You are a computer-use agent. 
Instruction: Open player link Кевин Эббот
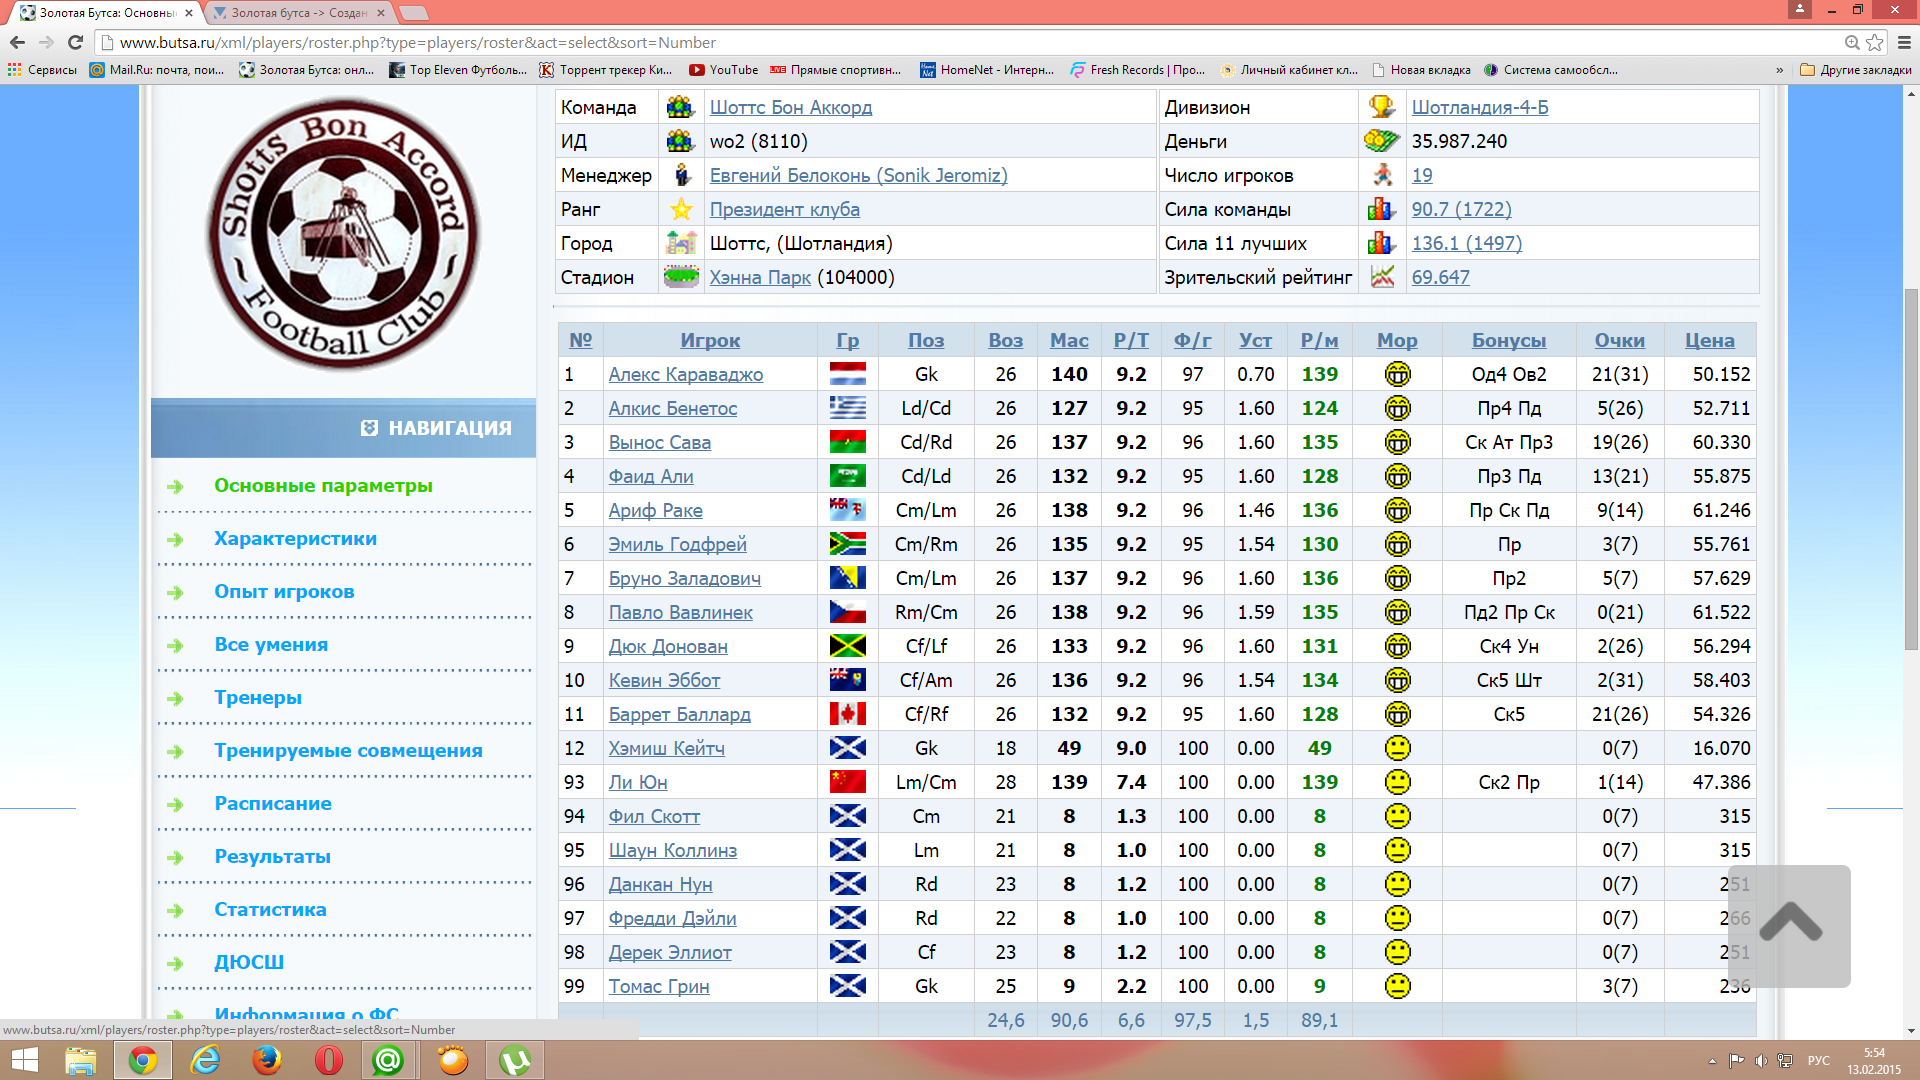(x=664, y=680)
